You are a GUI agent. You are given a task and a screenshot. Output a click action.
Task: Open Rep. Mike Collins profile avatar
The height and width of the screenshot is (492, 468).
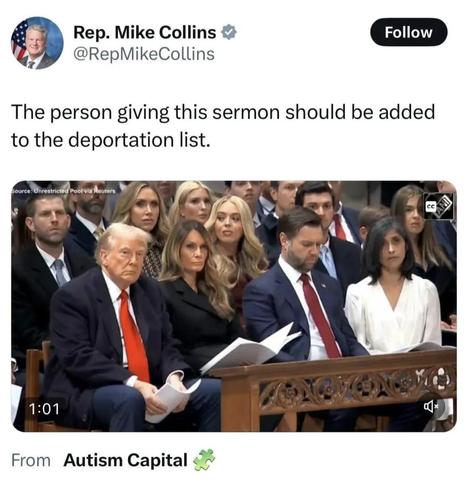(37, 43)
